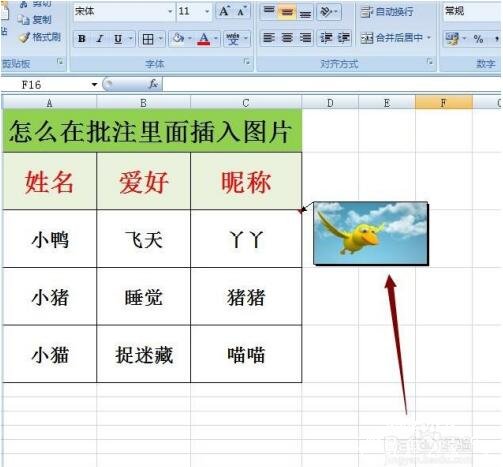Click the Name Box showing F16
The height and width of the screenshot is (467, 503).
pos(45,85)
